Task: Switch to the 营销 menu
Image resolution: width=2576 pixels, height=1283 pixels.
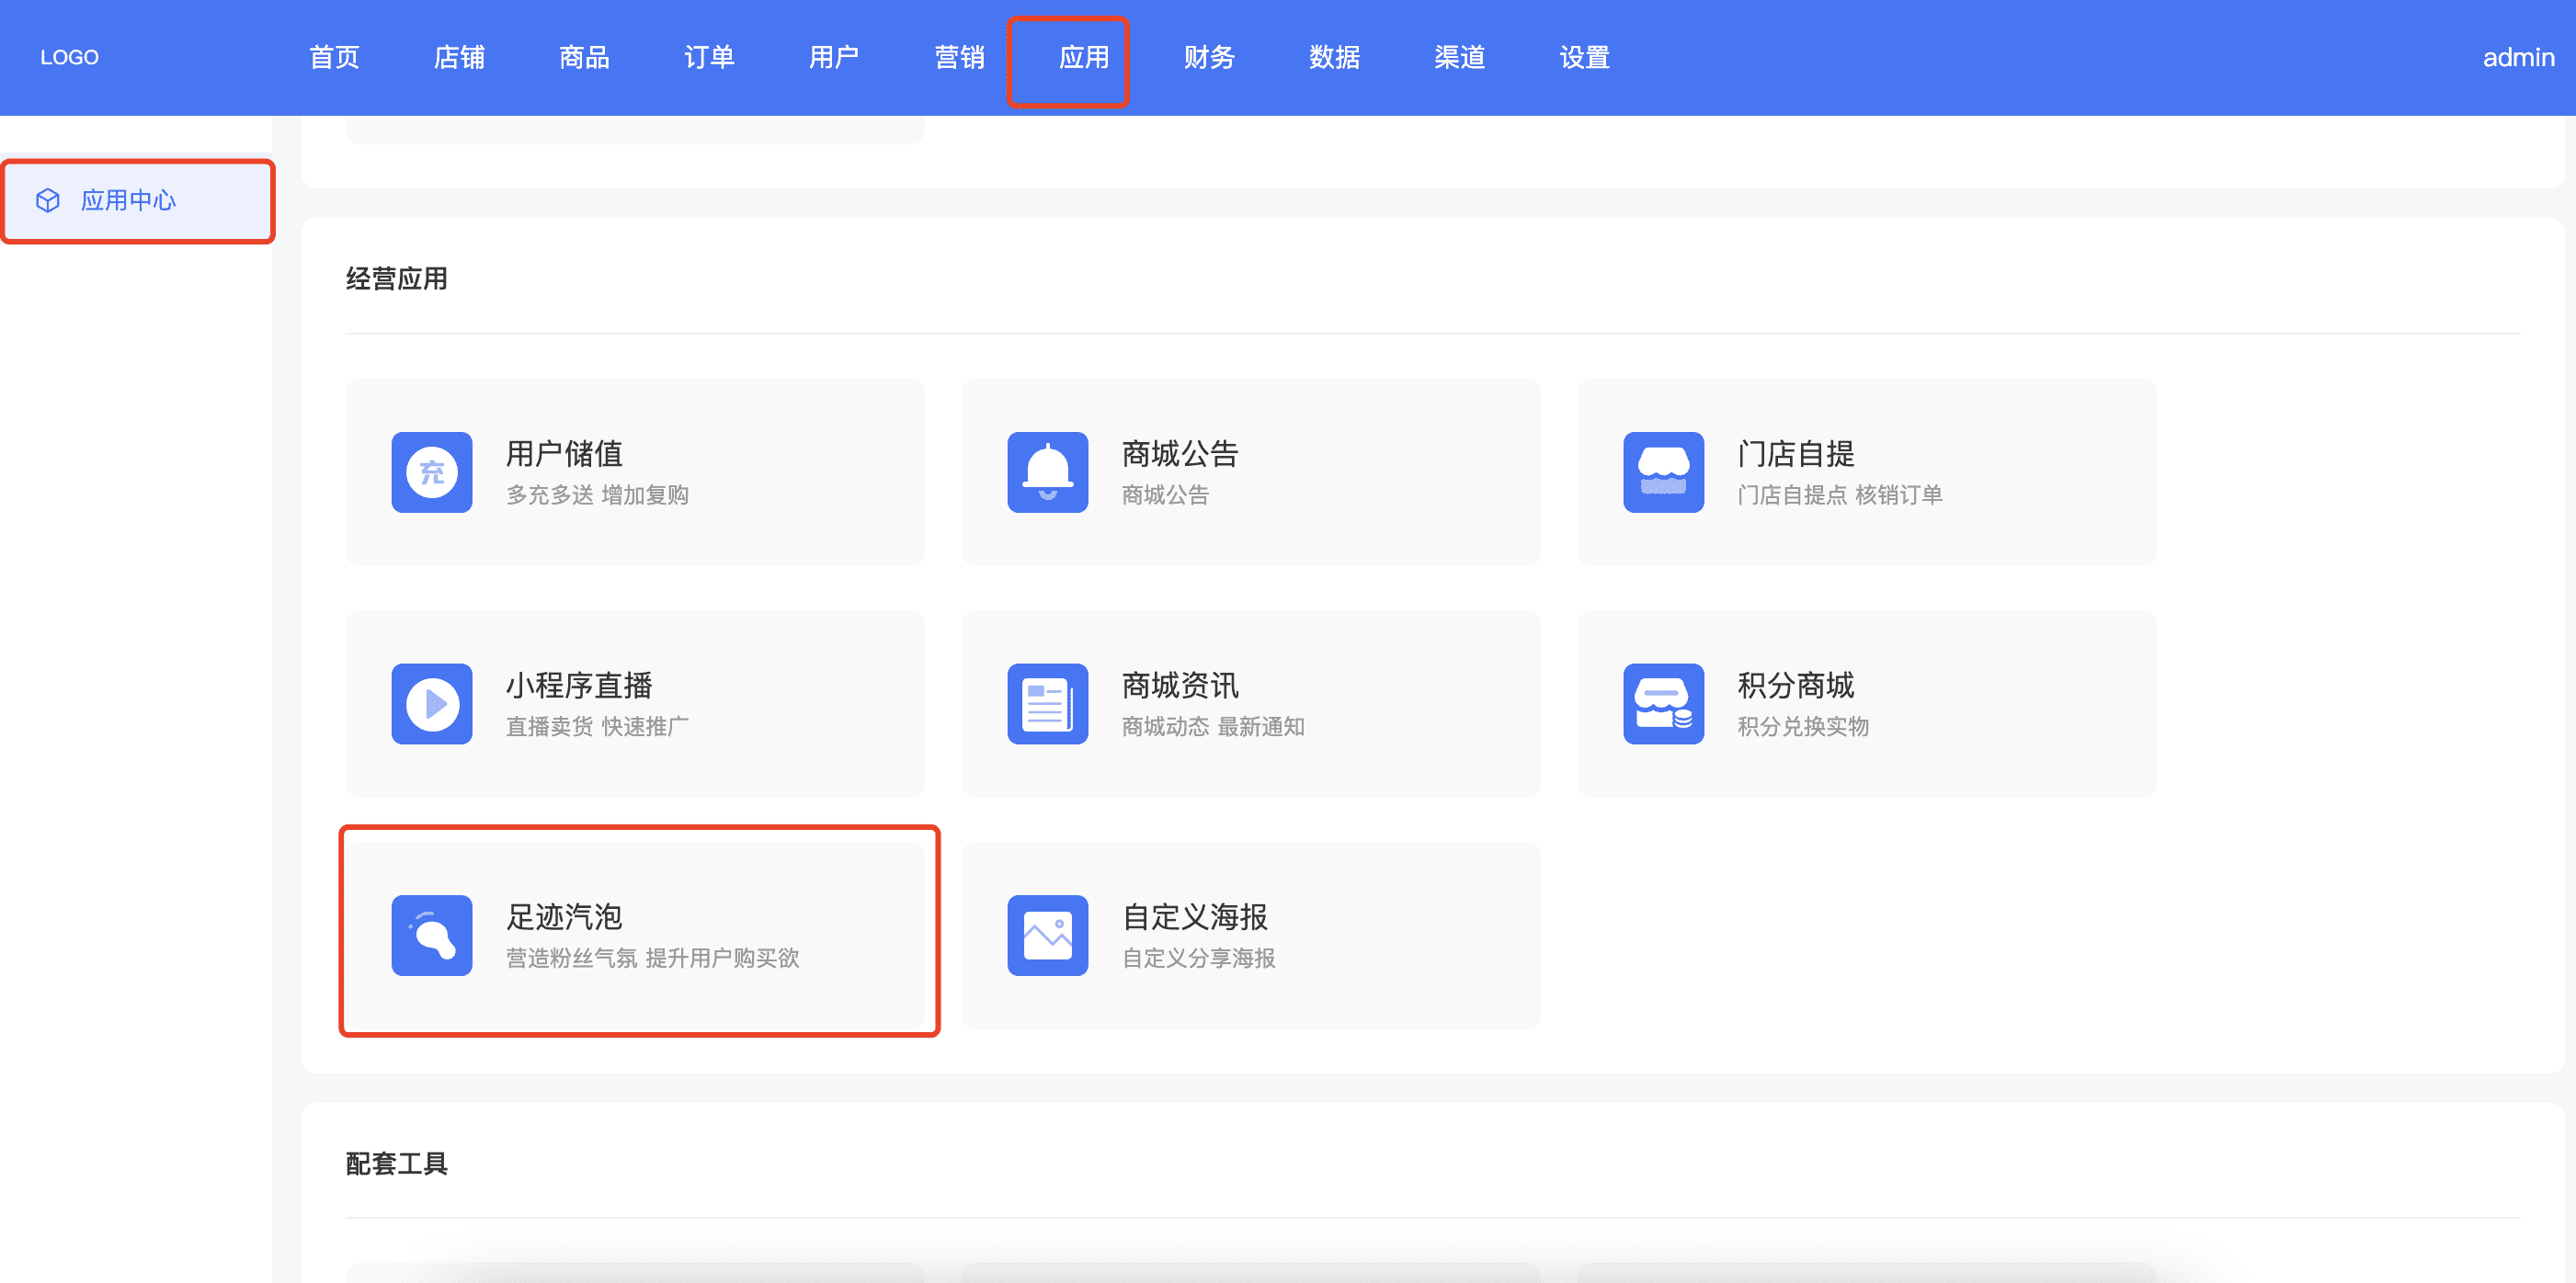Action: pyautogui.click(x=959, y=57)
